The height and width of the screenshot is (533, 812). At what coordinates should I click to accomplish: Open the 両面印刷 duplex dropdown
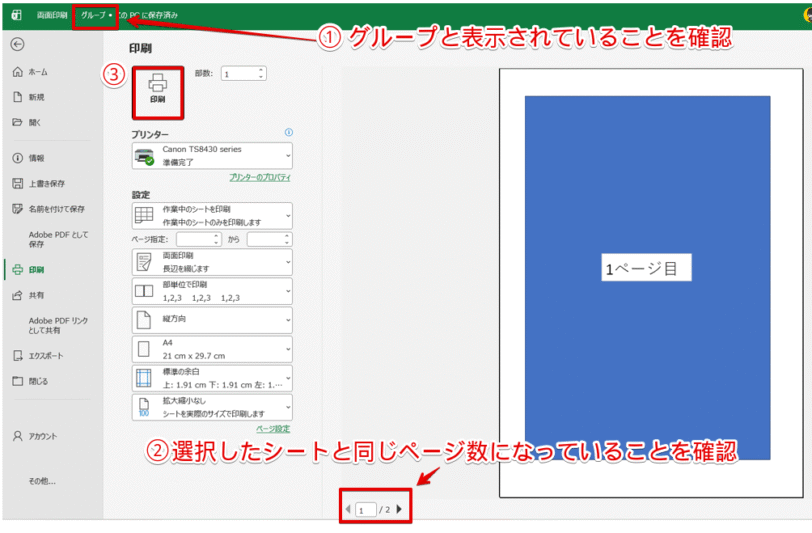(212, 262)
